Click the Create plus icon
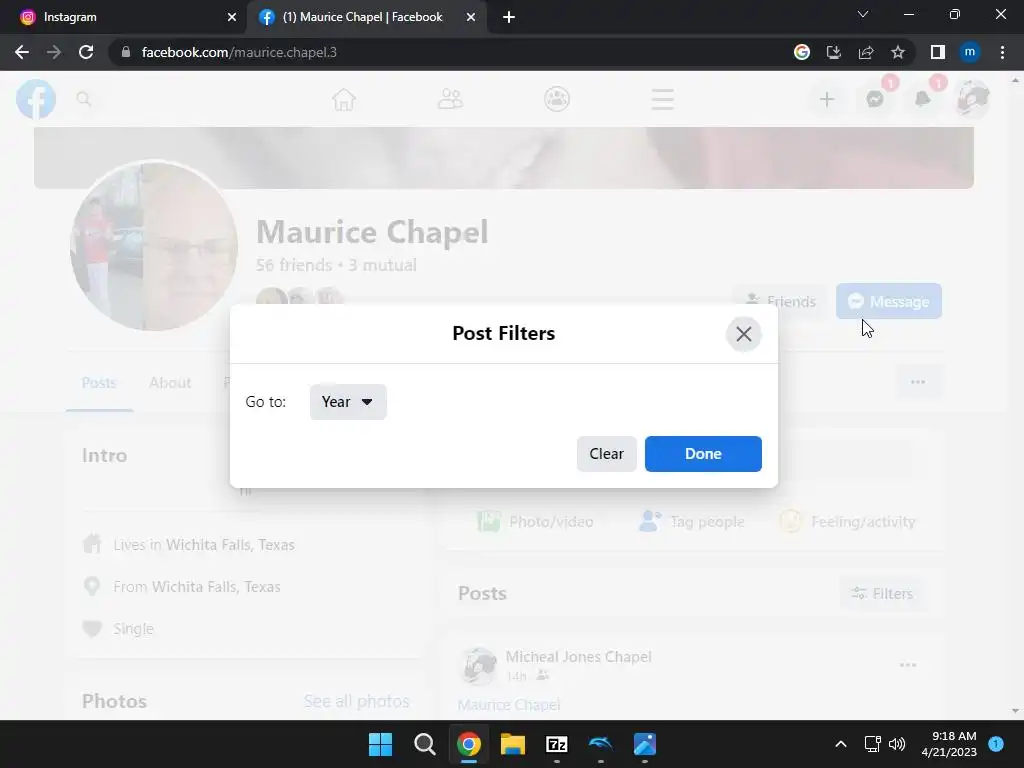The image size is (1024, 768). (x=827, y=99)
